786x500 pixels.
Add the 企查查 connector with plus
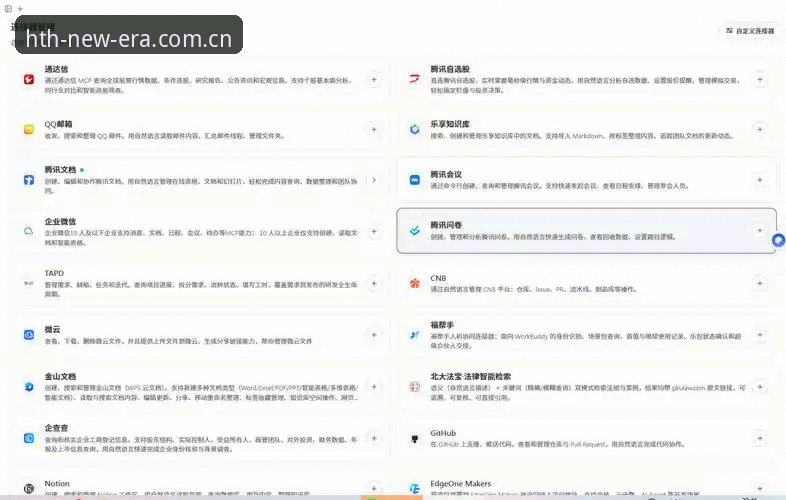(374, 438)
